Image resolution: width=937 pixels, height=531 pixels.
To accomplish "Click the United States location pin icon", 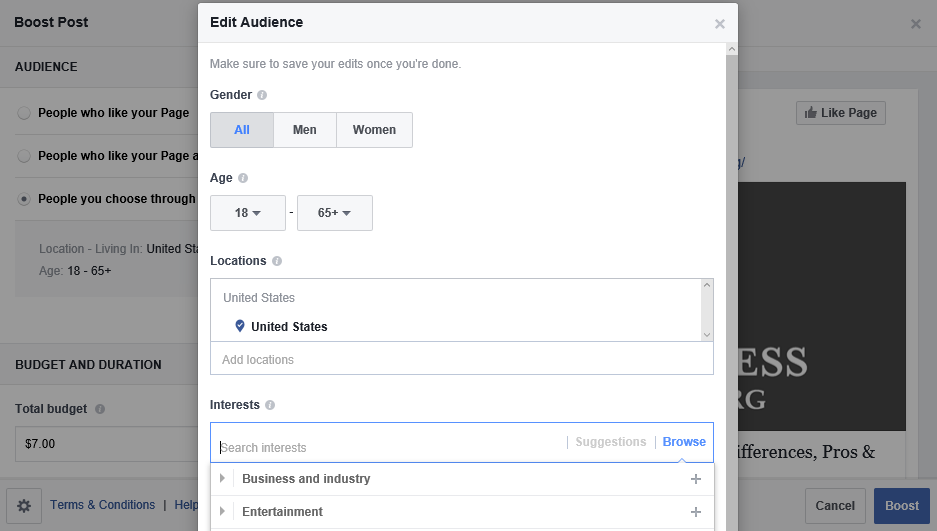I will [240, 326].
